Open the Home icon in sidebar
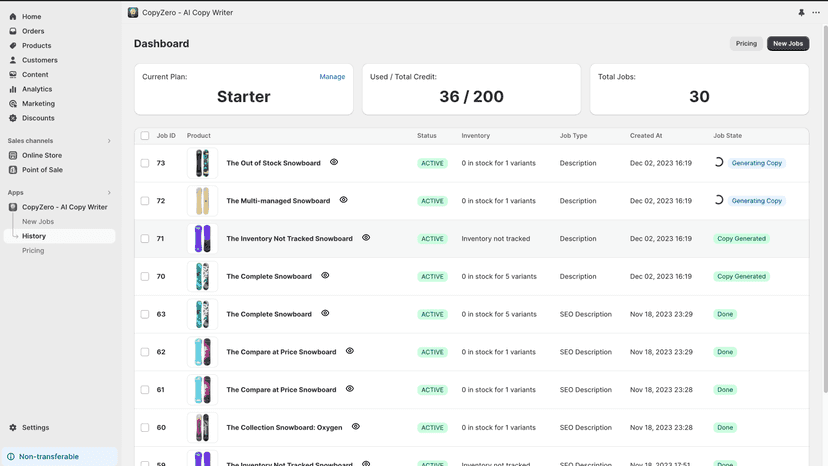The image size is (828, 466). click(13, 16)
